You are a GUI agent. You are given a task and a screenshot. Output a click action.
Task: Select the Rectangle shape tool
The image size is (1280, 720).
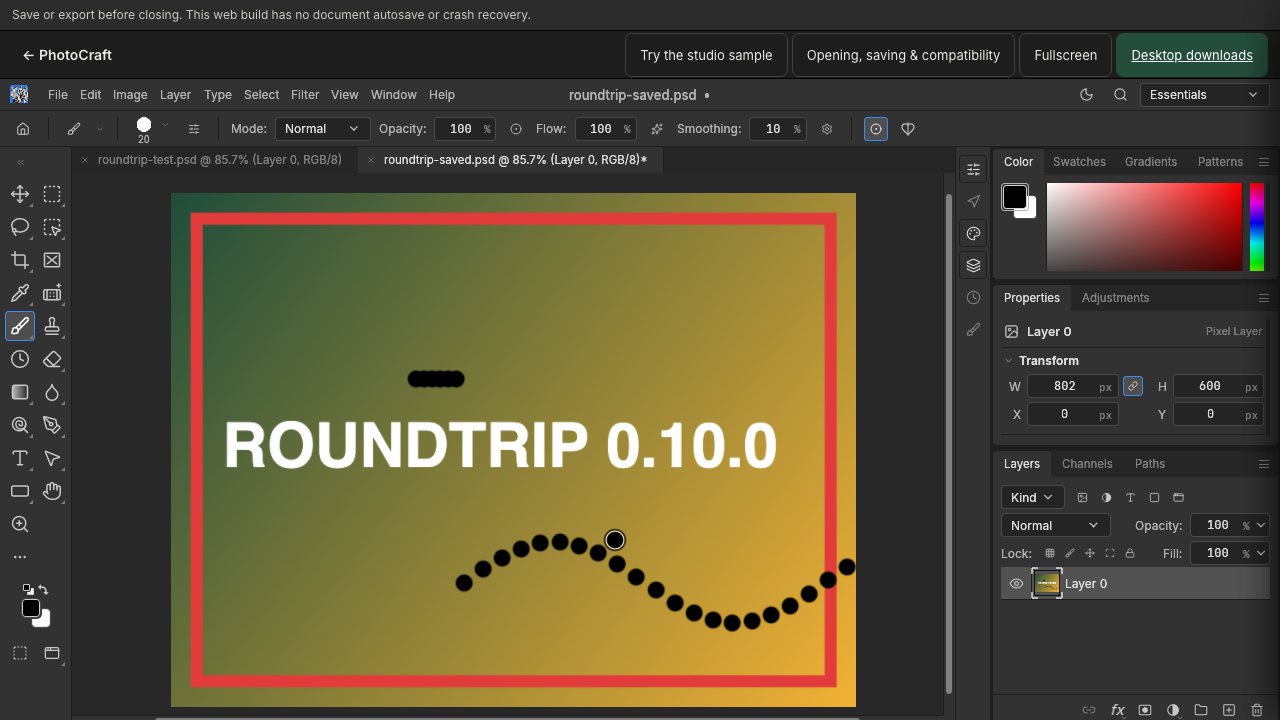coord(20,492)
